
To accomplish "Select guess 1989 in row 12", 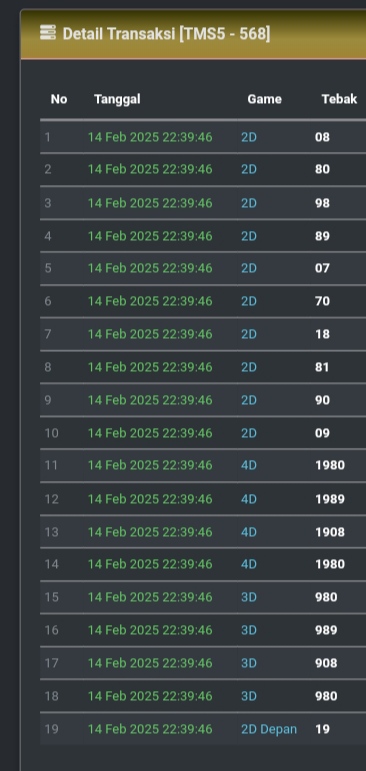I will pyautogui.click(x=330, y=499).
